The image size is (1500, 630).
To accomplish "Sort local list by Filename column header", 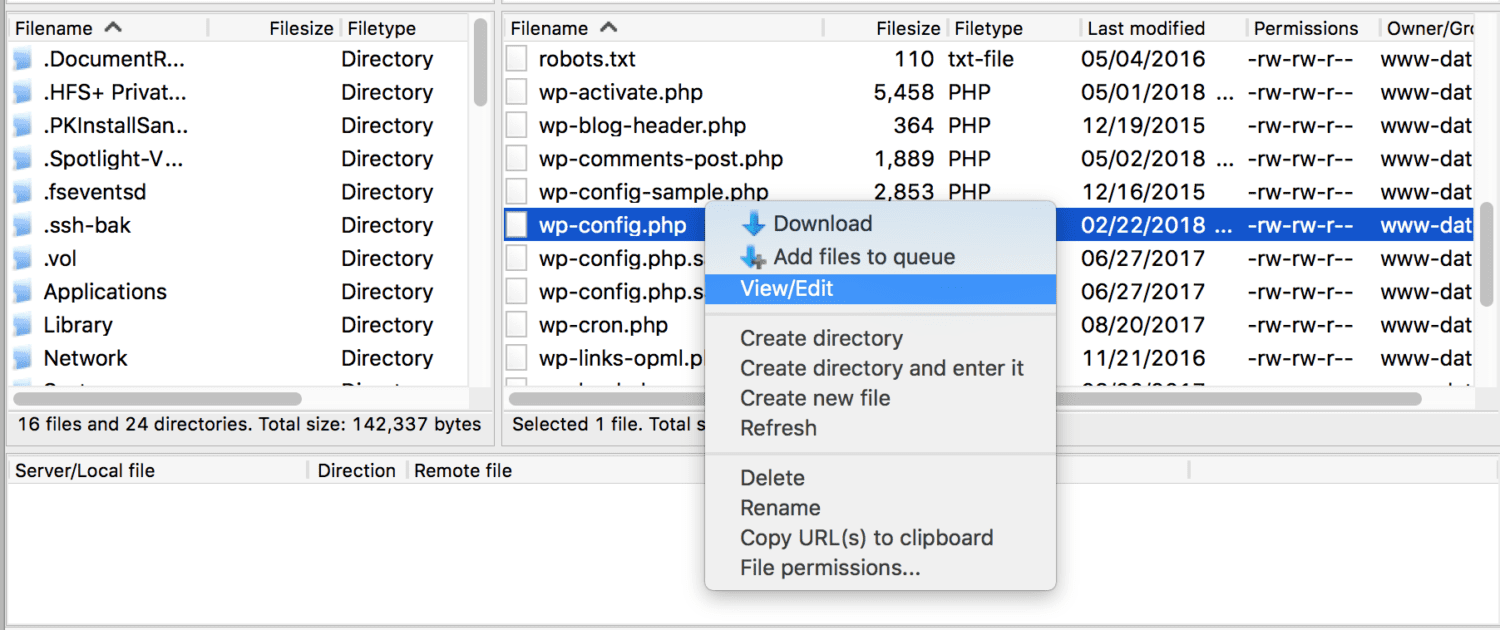I will click(x=54, y=28).
